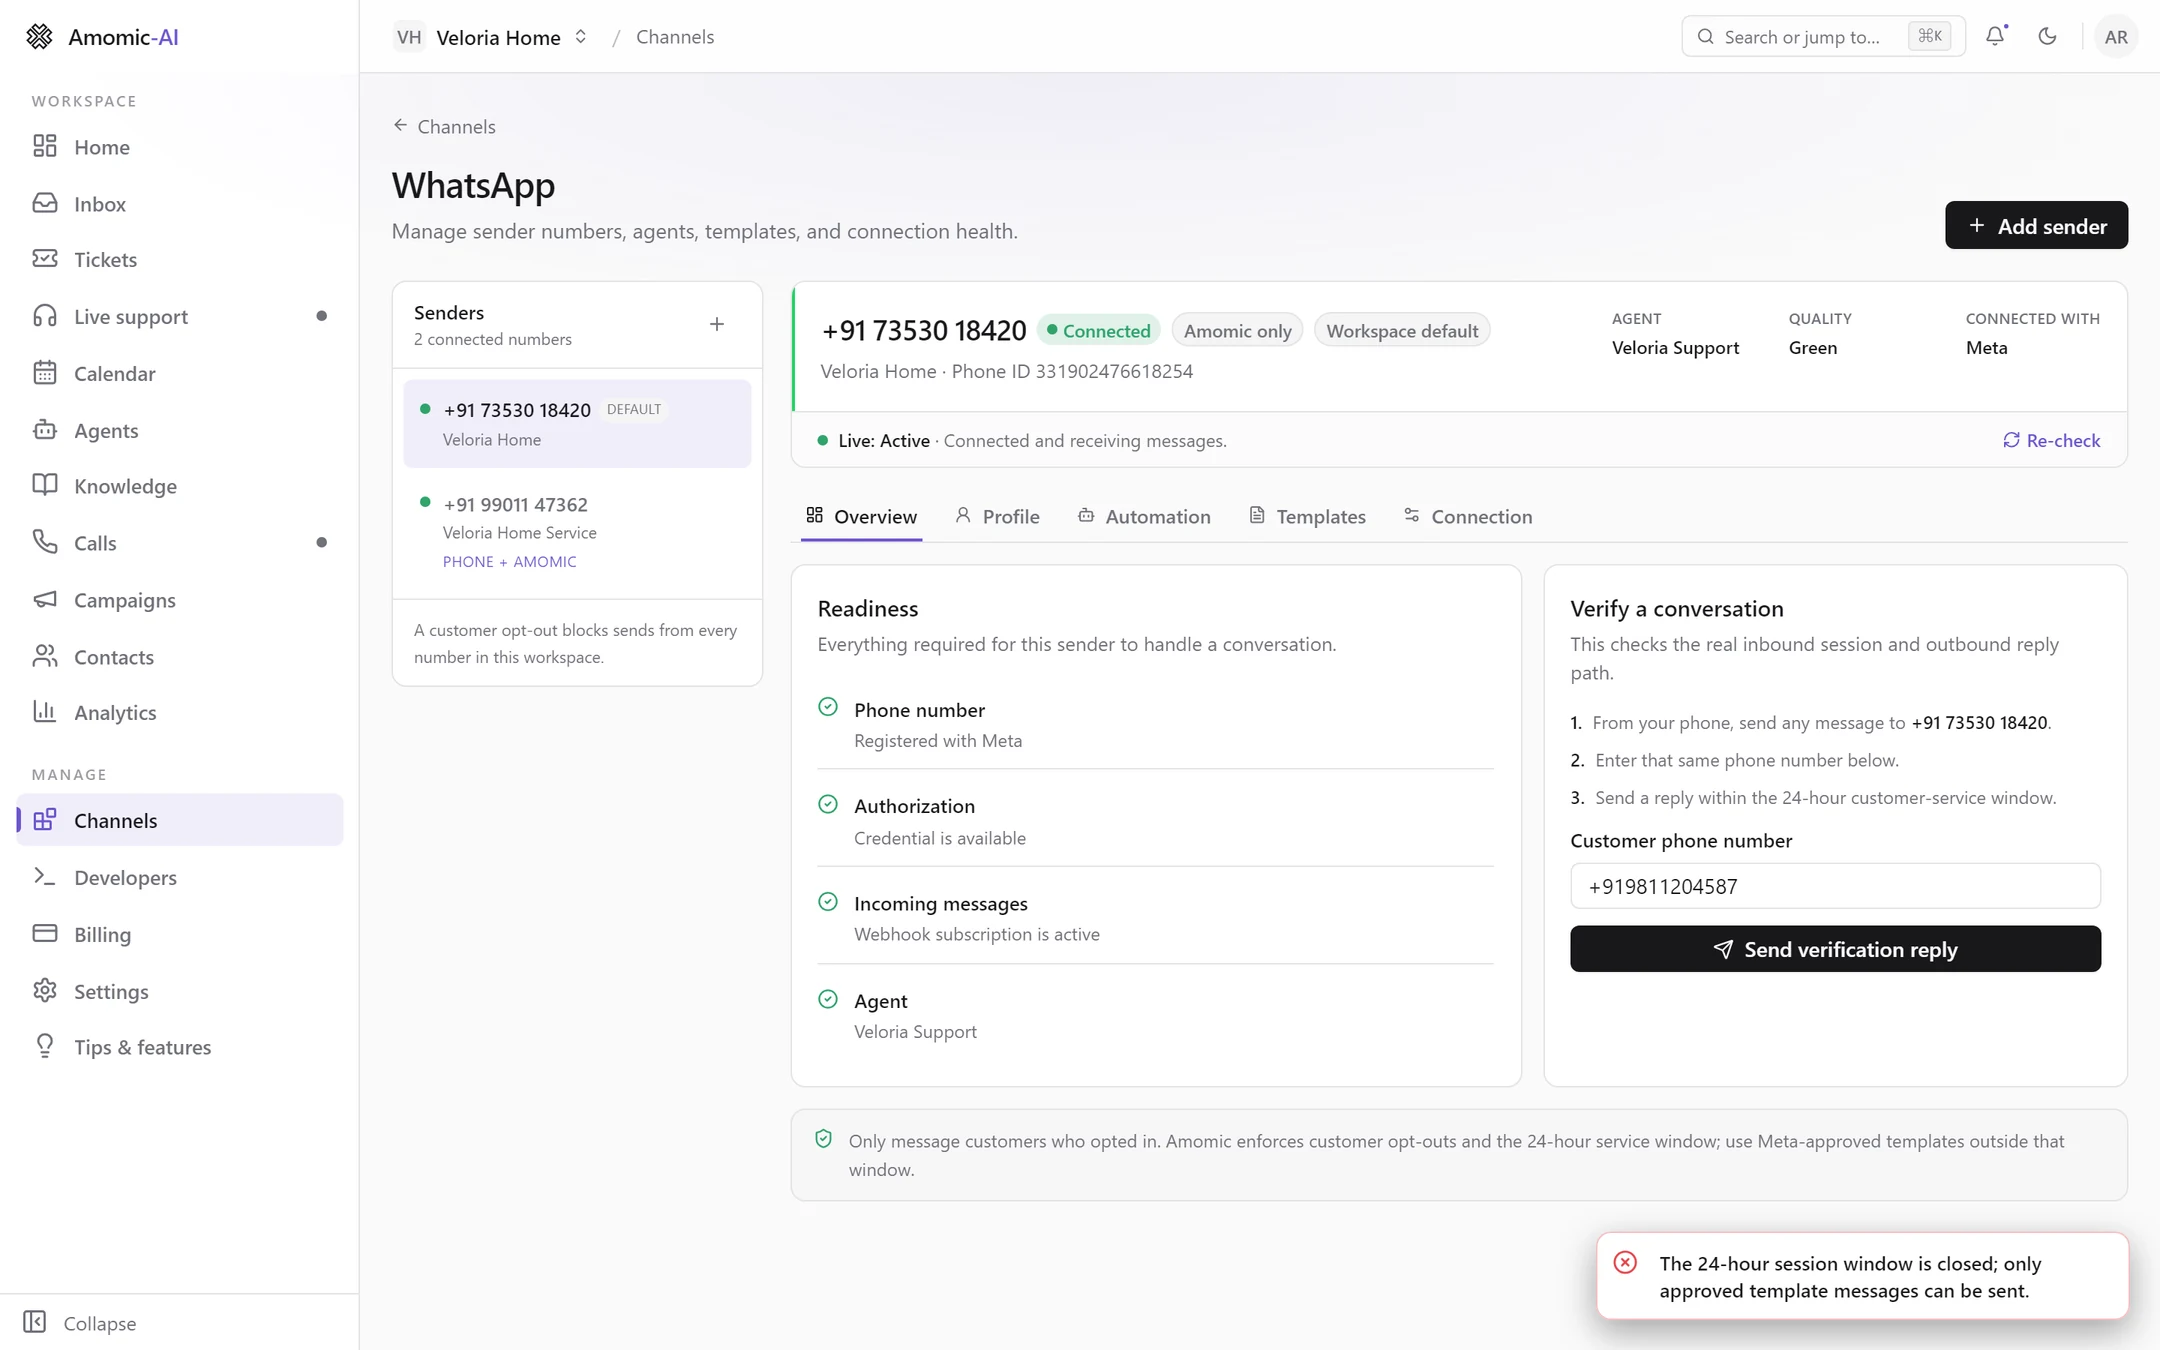Go to Calls

click(x=180, y=543)
